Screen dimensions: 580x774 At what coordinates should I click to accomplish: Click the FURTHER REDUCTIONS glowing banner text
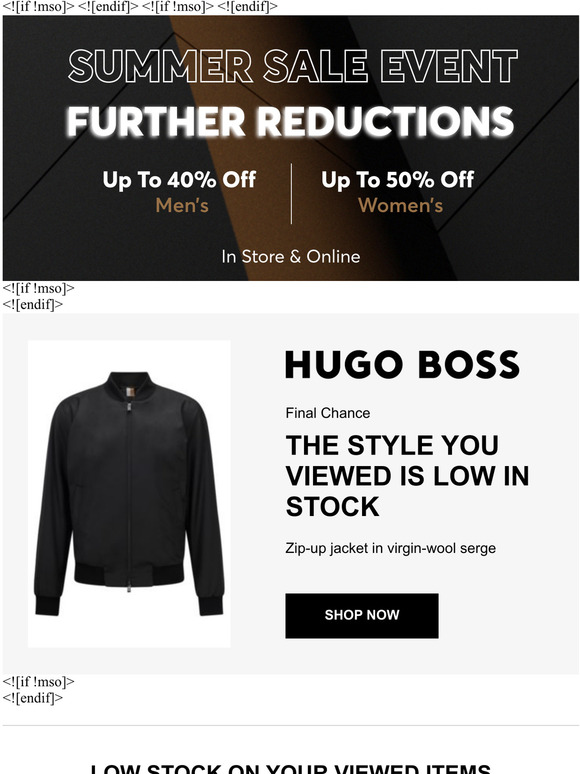pyautogui.click(x=291, y=121)
